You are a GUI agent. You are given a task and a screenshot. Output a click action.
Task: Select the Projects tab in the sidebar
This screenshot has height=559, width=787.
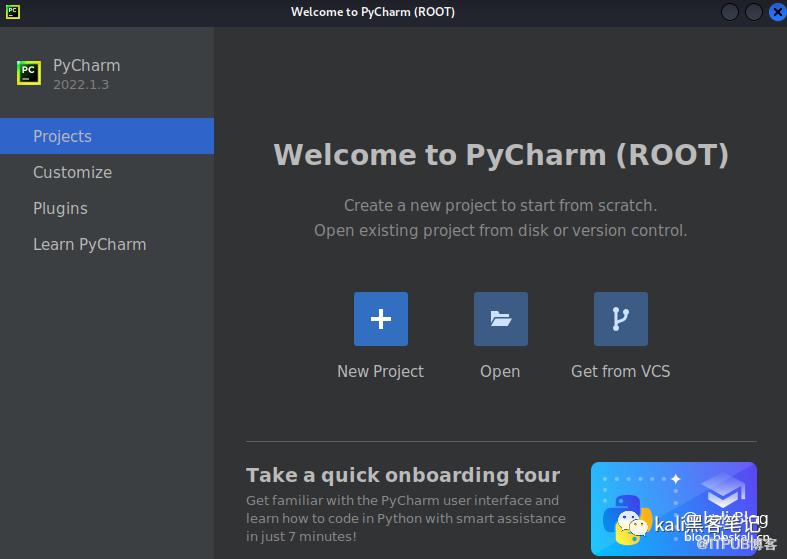(62, 136)
